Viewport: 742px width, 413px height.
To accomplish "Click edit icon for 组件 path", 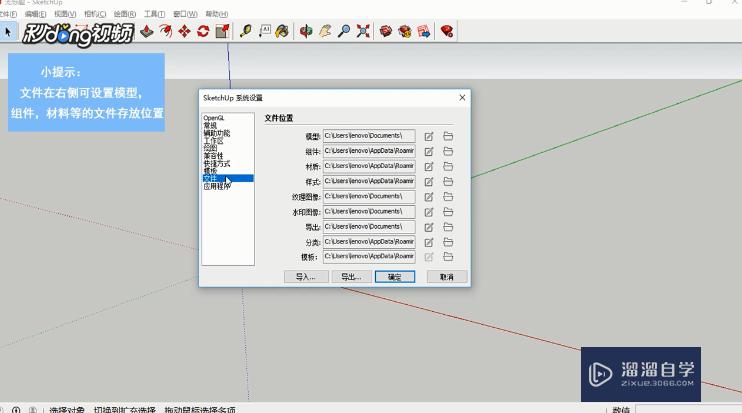I will (x=429, y=151).
